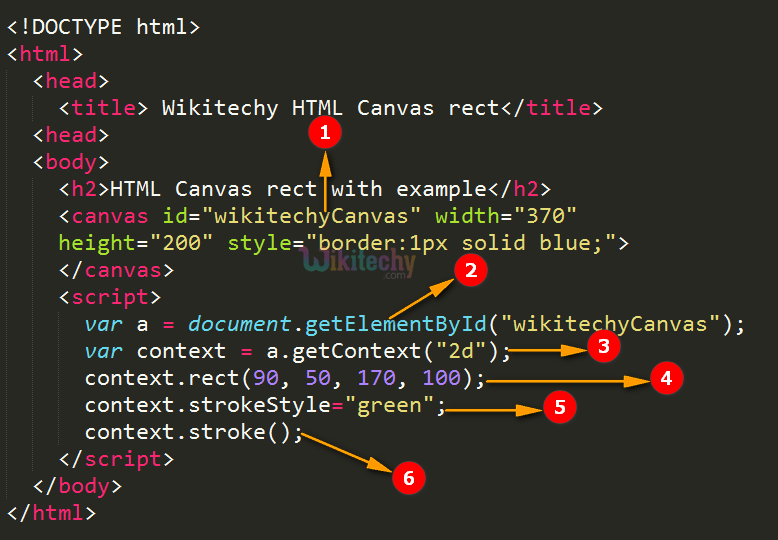Click the <!DOCTYPE html> declaration line
The image size is (778, 540).
[x=104, y=27]
